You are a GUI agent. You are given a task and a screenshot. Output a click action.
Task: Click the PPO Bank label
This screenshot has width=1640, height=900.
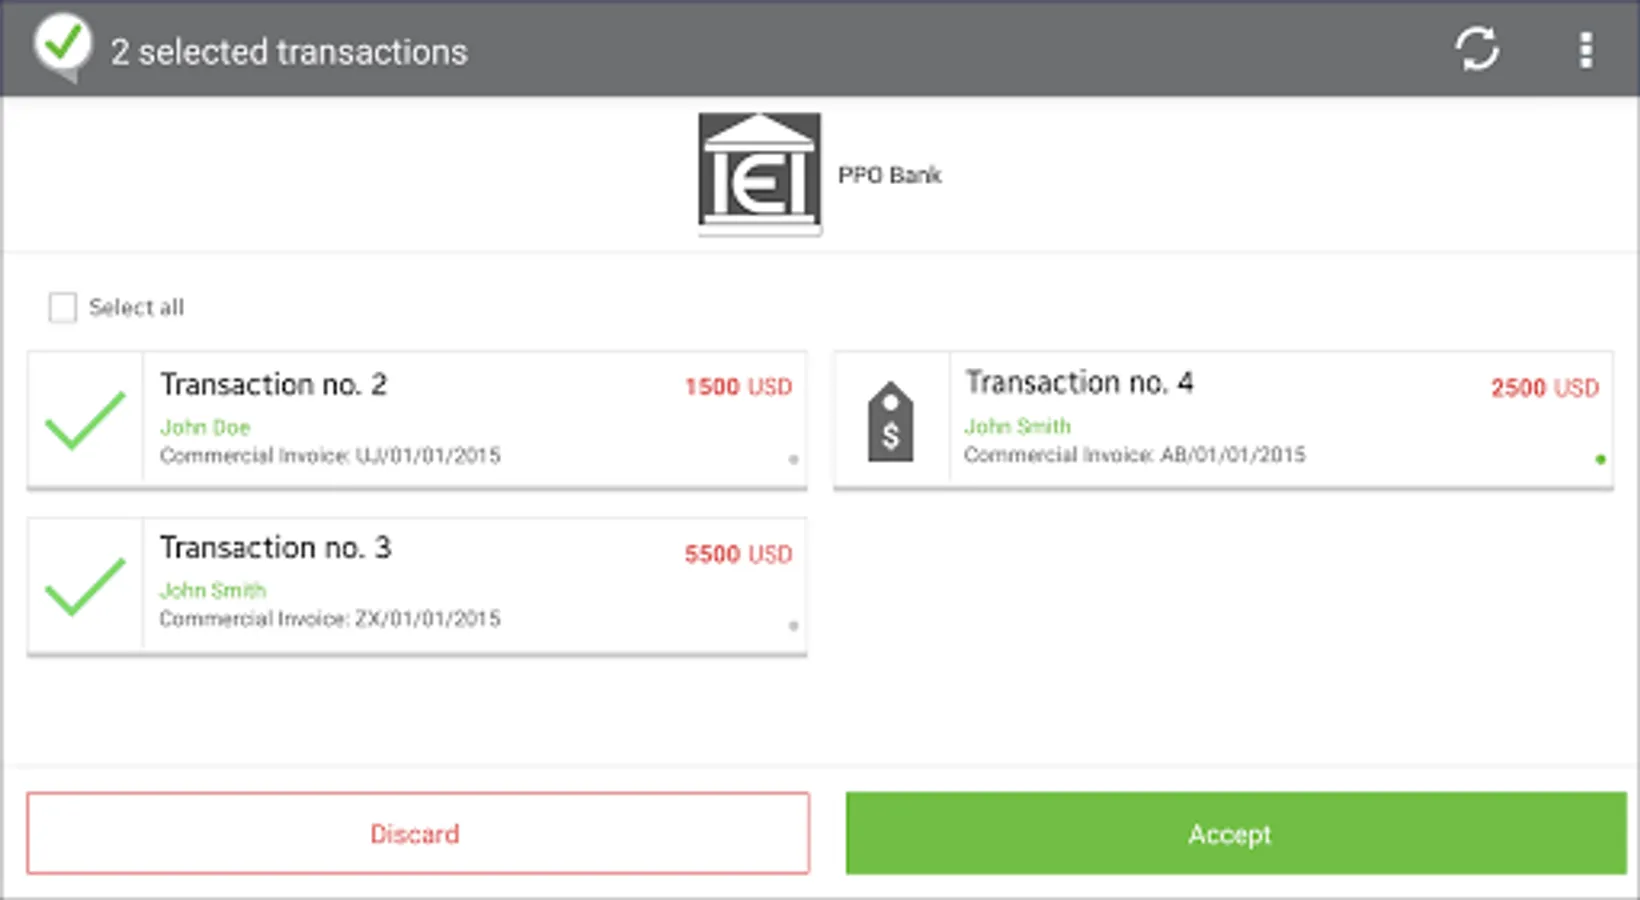[x=889, y=175]
